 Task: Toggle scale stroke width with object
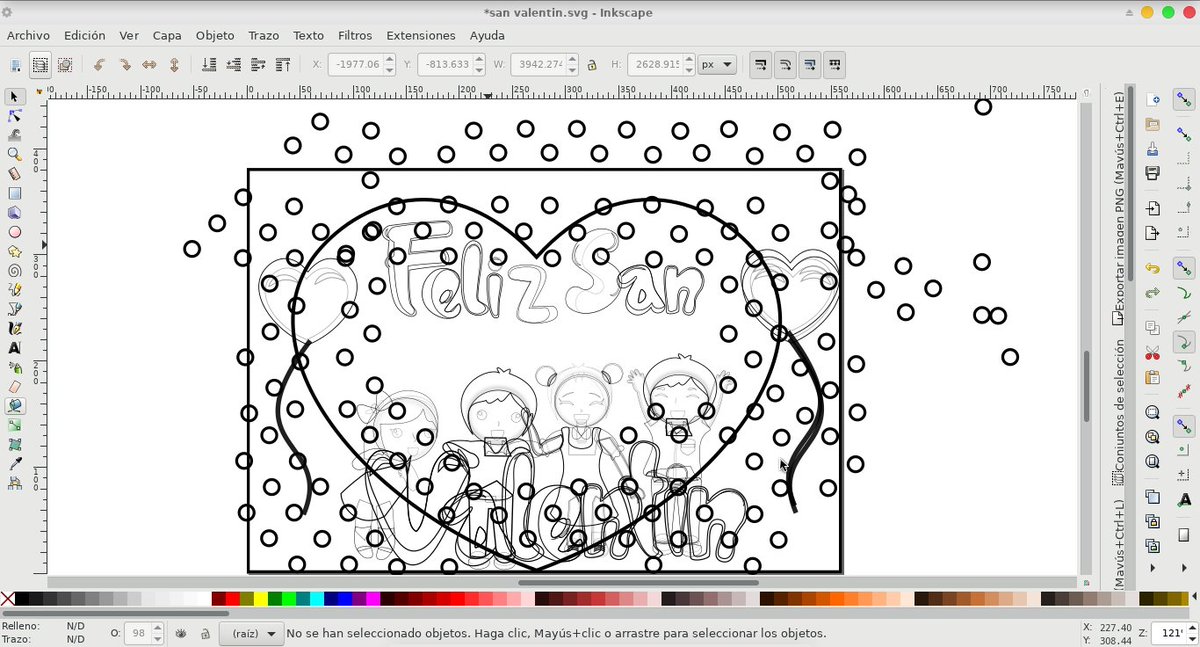tap(760, 64)
